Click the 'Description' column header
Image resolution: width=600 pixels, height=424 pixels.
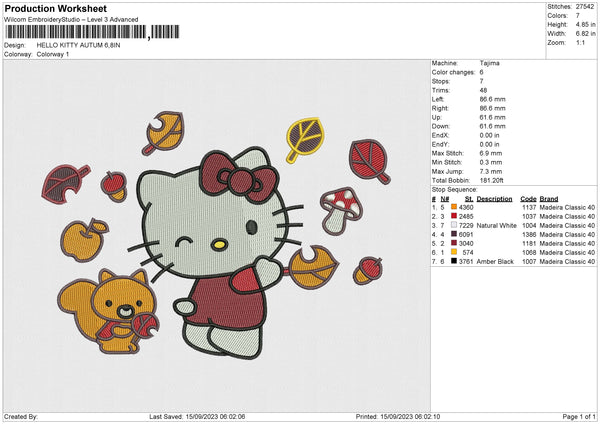[x=494, y=199]
